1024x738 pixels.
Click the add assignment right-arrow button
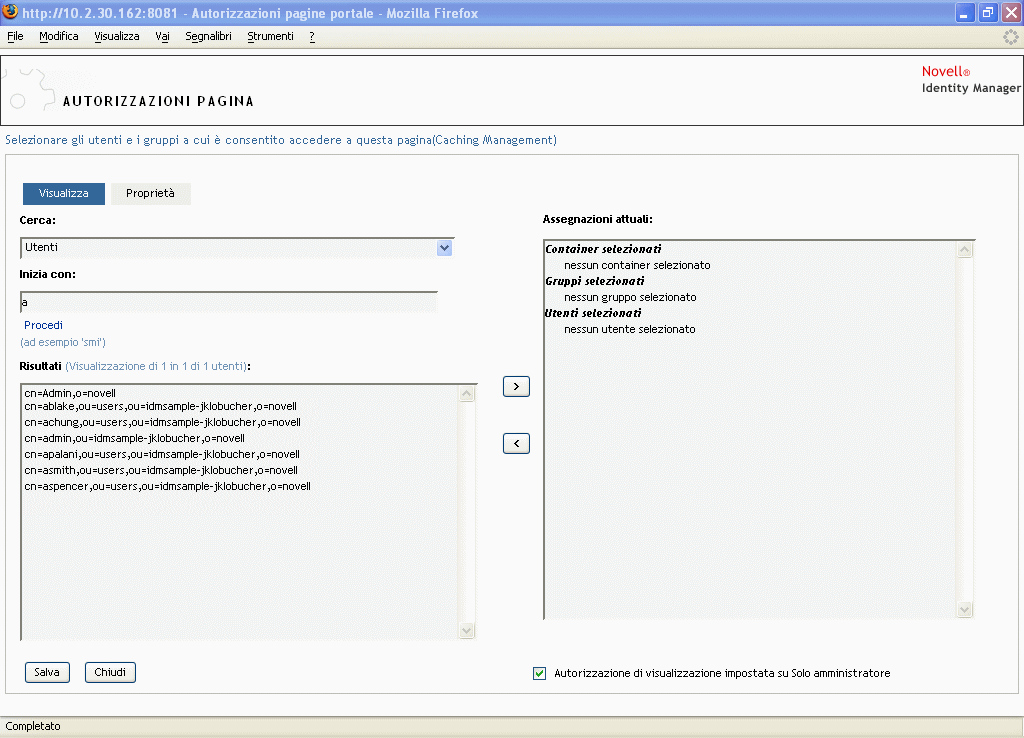[516, 387]
